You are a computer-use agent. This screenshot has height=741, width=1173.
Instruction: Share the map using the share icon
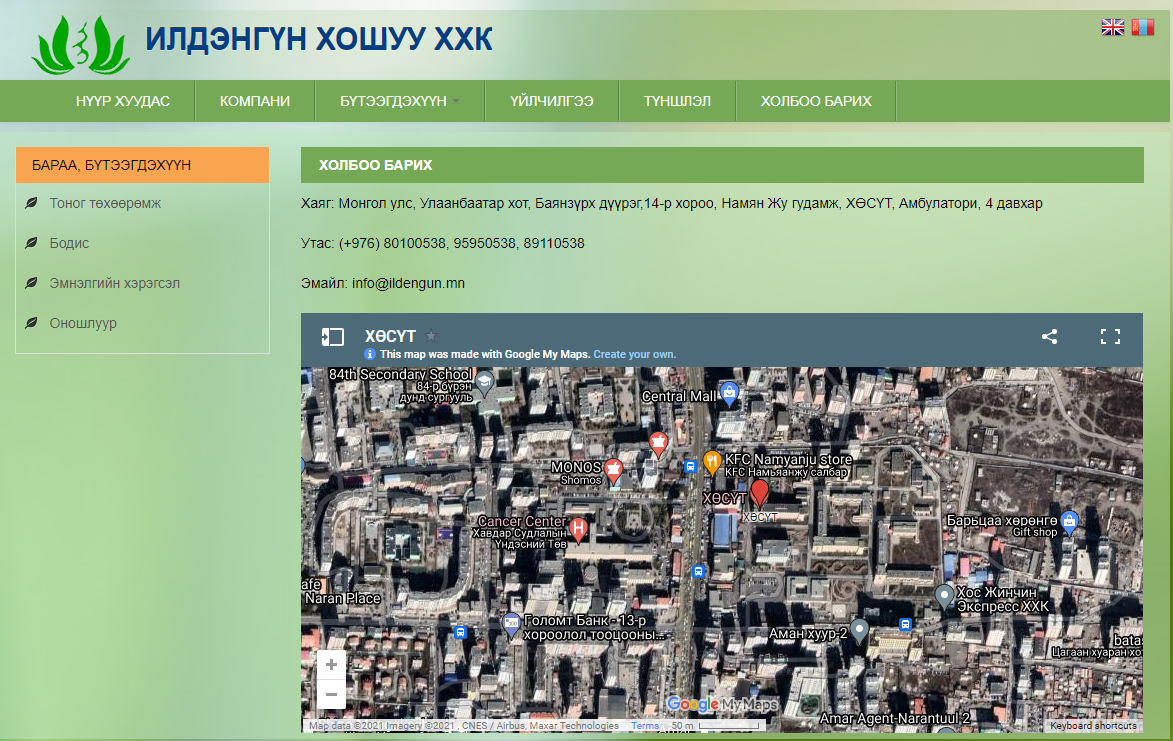(x=1049, y=337)
